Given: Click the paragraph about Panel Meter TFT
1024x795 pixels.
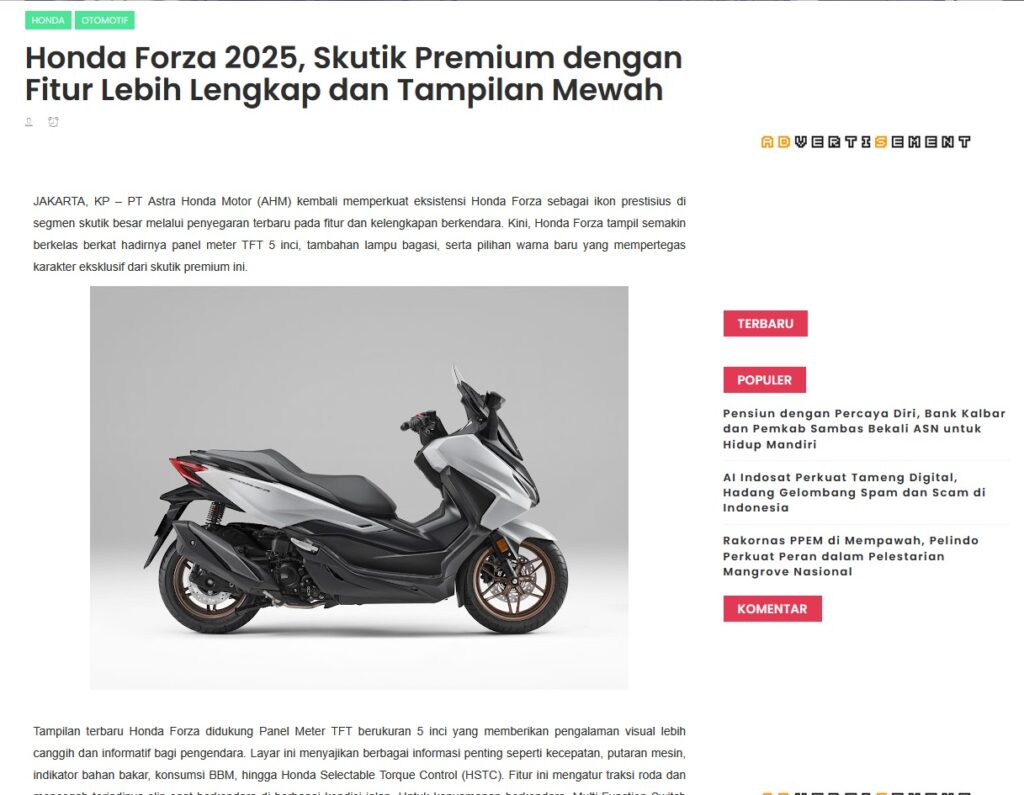Looking at the screenshot, I should [359, 760].
